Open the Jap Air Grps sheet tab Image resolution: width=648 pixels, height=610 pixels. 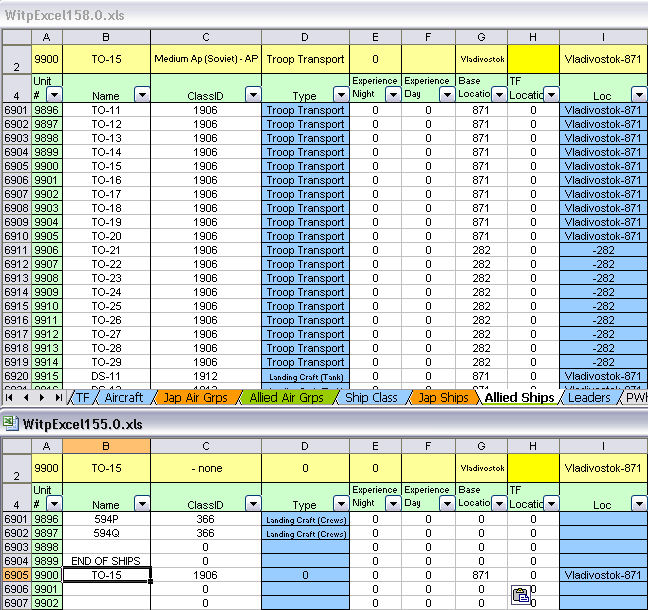[x=195, y=398]
